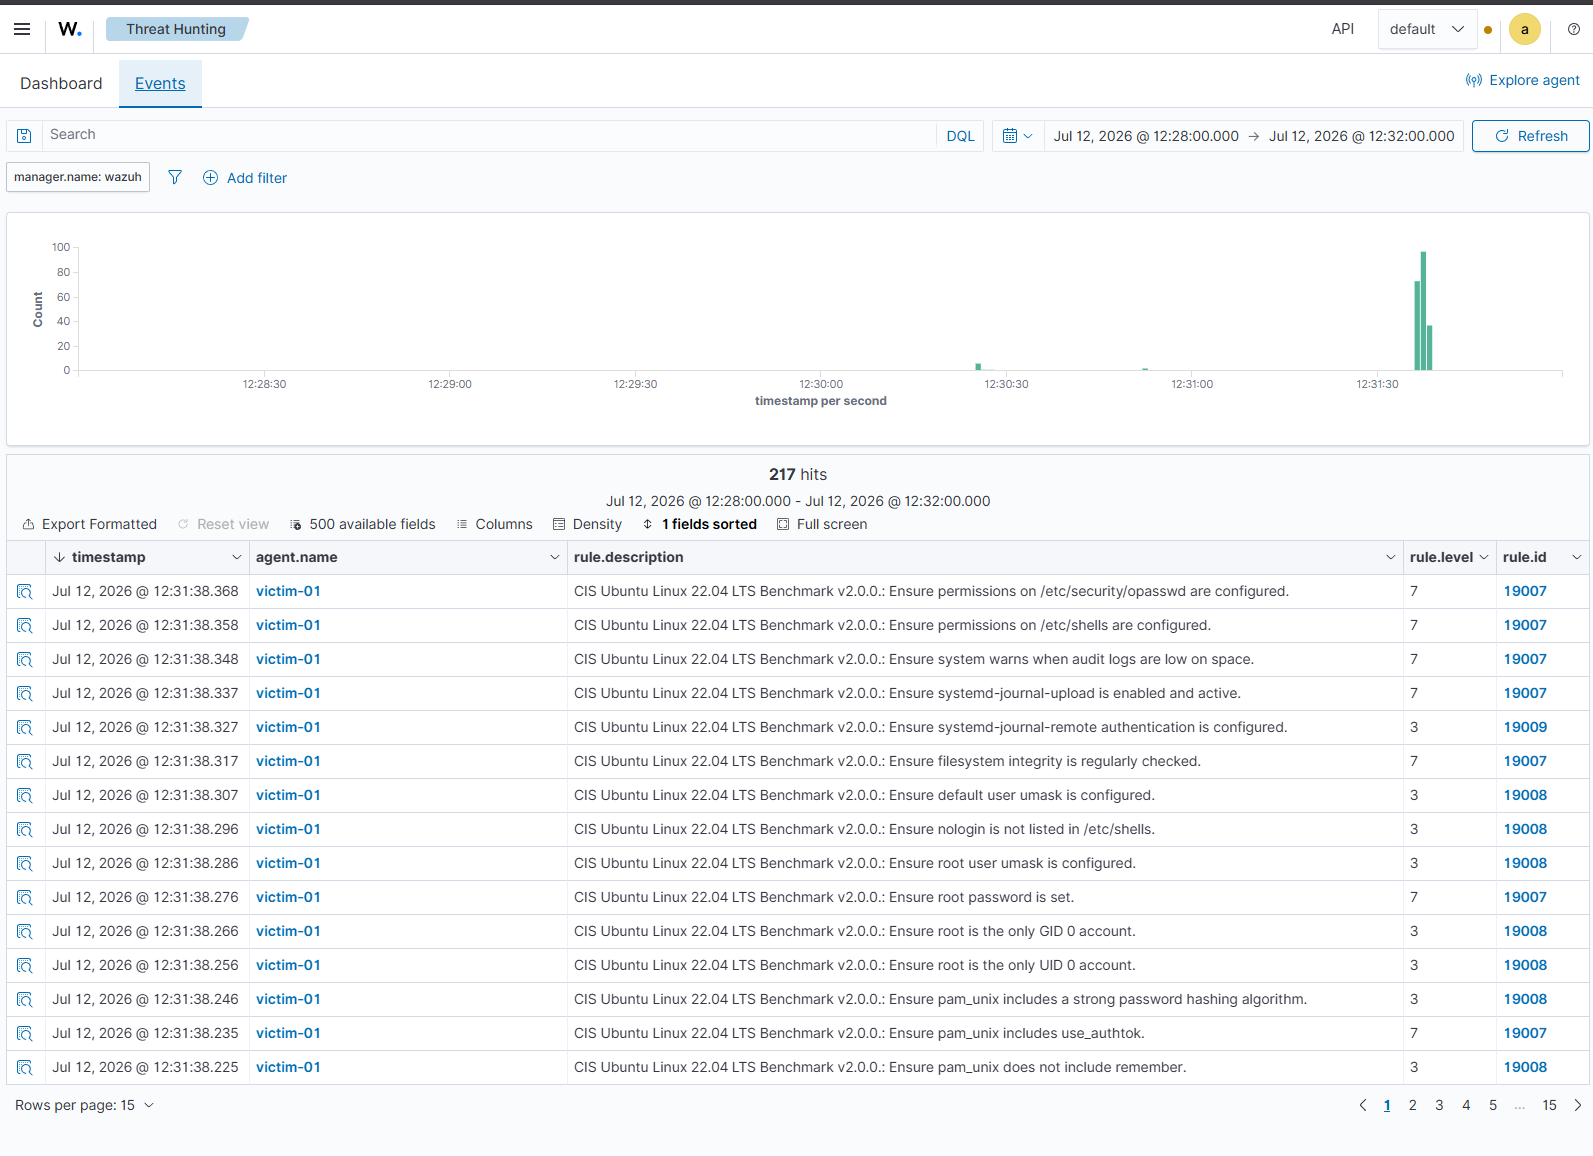
Task: Open saved queries icon beside Search
Action: pyautogui.click(x=24, y=136)
